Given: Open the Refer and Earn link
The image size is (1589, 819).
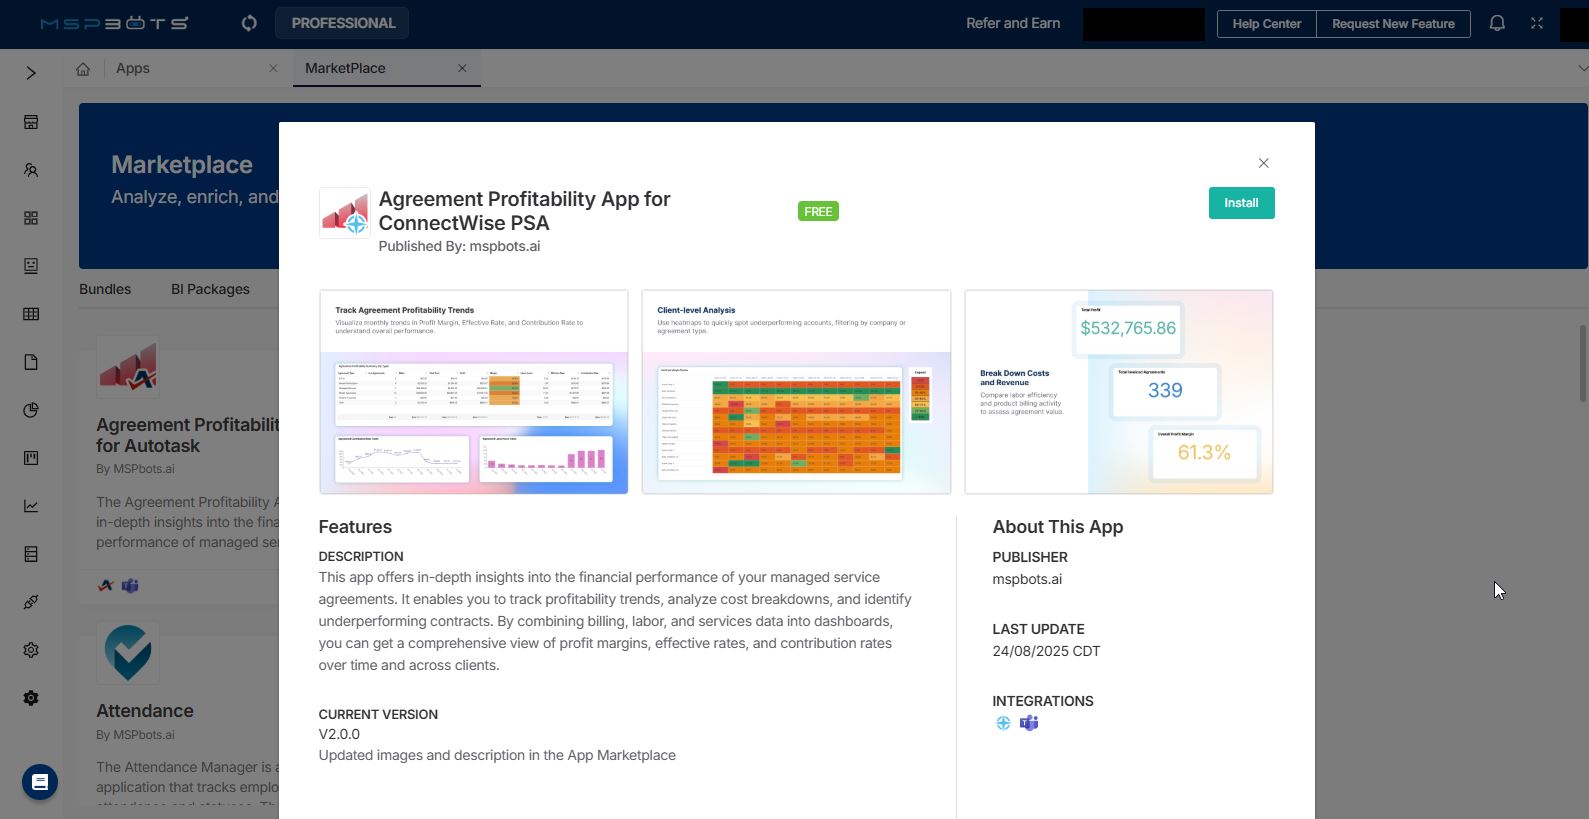Looking at the screenshot, I should (1013, 23).
